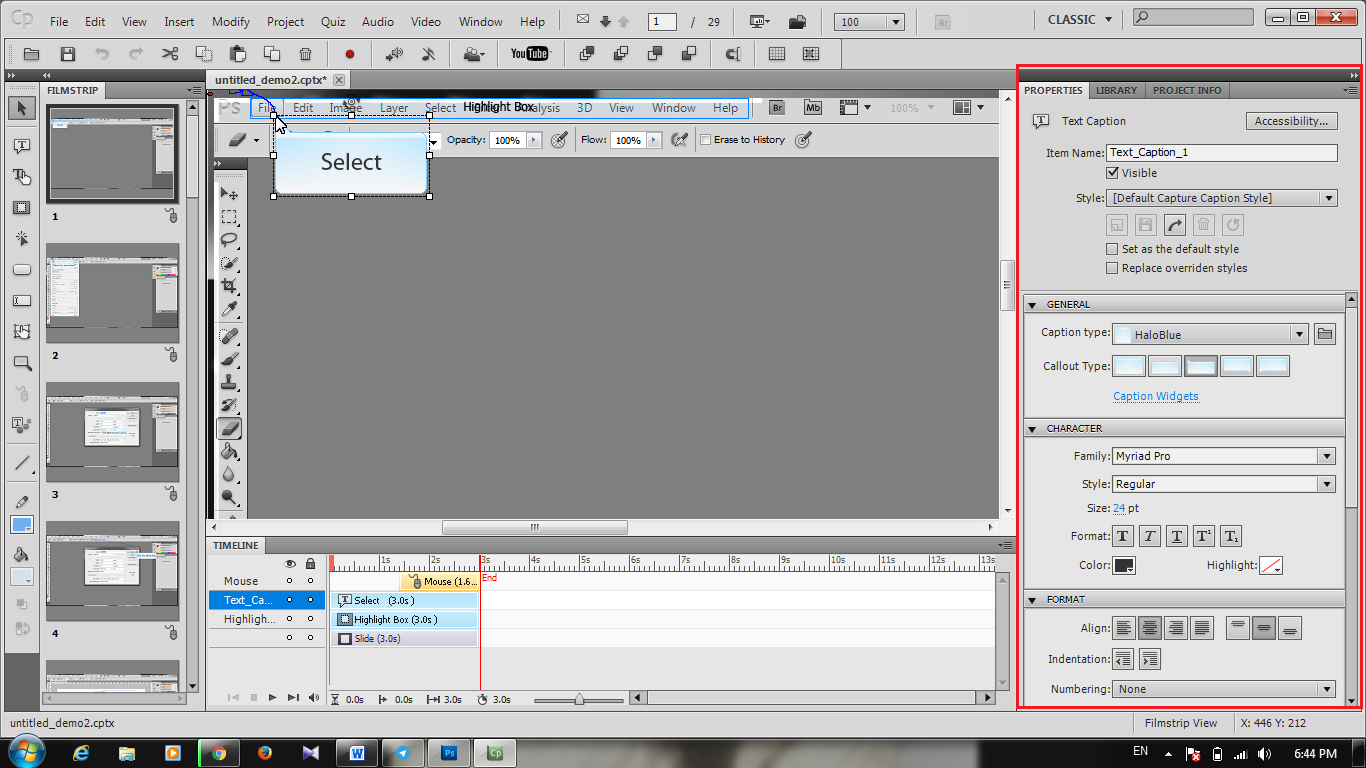The width and height of the screenshot is (1366, 768).
Task: Click the timeline lock header icon
Action: point(310,563)
